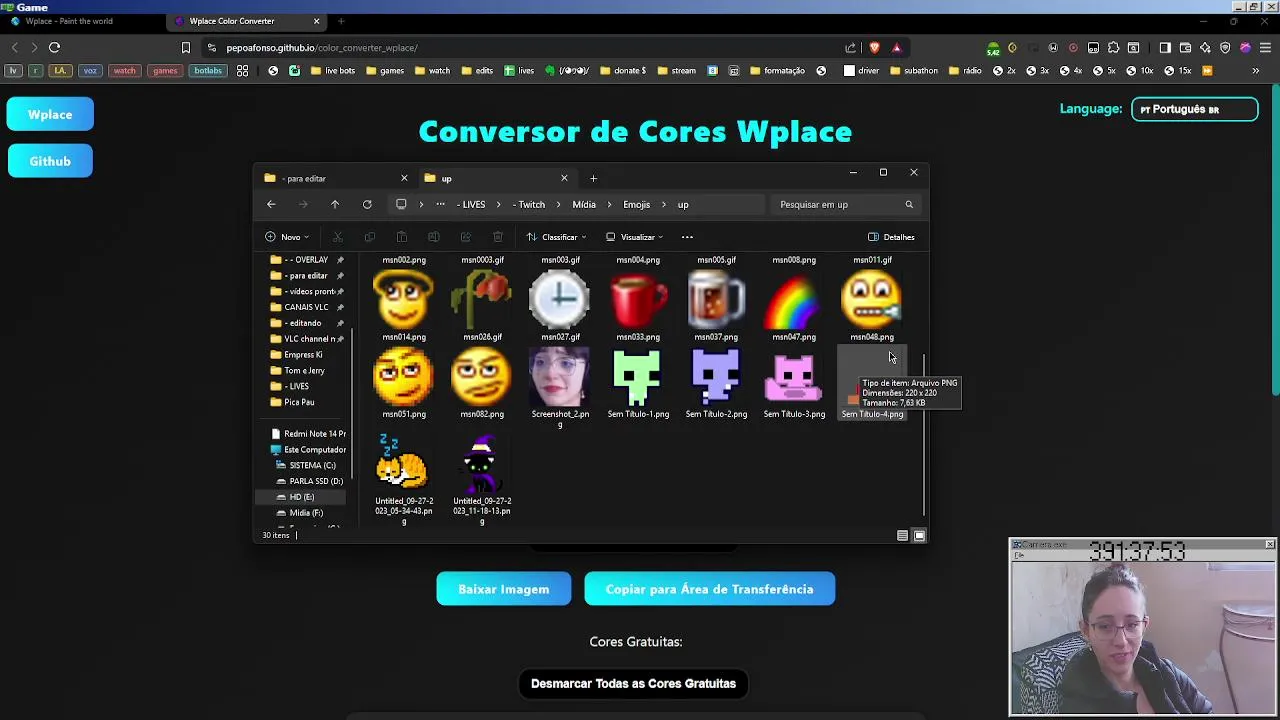Image resolution: width=1280 pixels, height=720 pixels.
Task: Open the Github link button
Action: click(50, 161)
